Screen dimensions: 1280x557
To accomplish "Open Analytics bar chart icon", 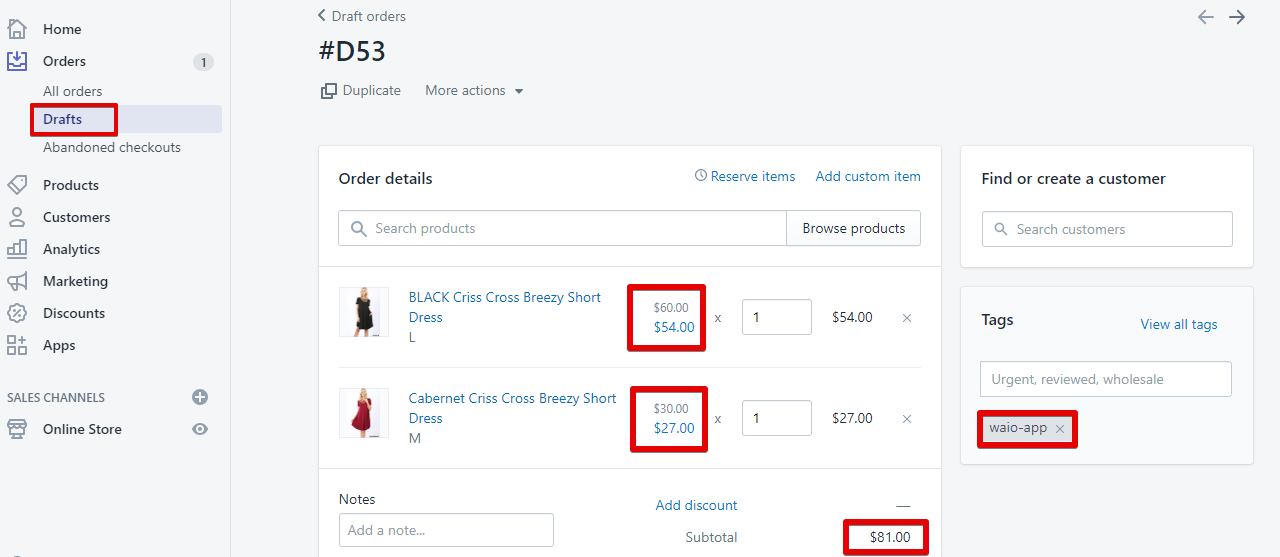I will tap(17, 249).
